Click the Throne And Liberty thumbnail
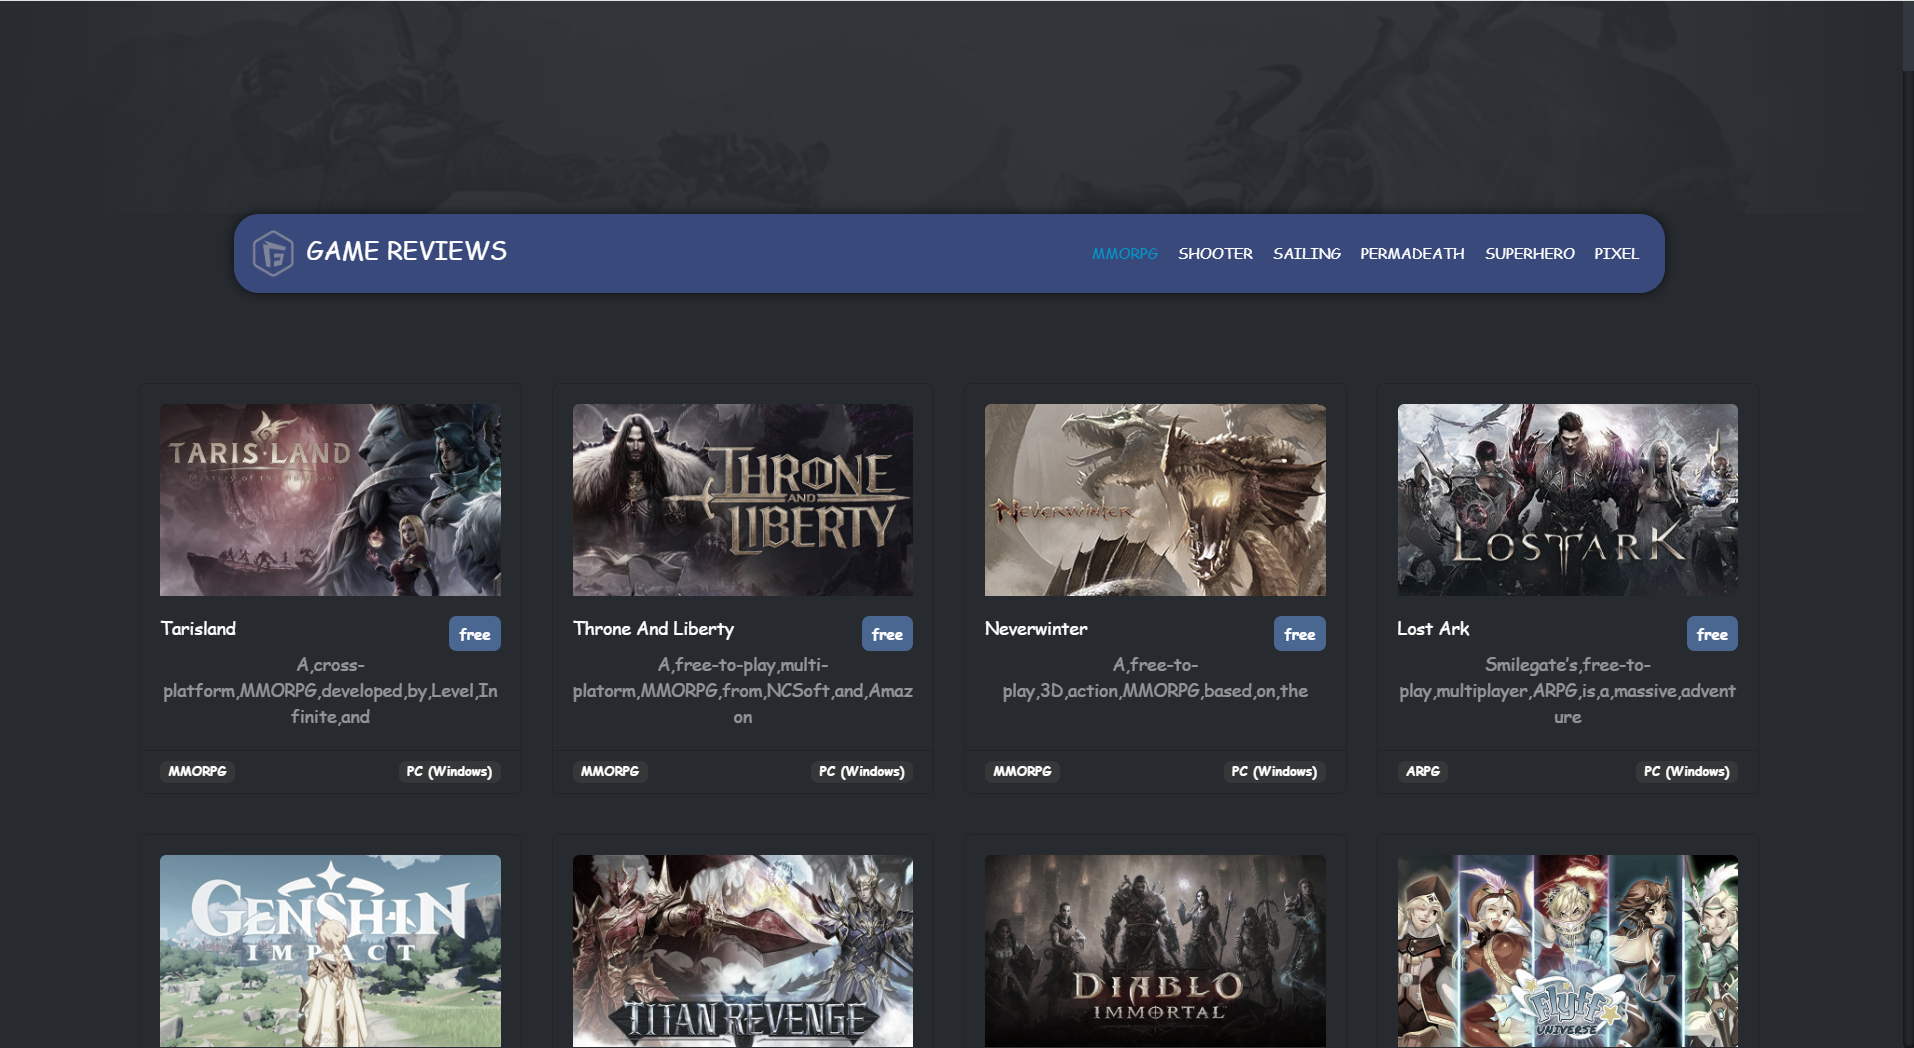Image resolution: width=1914 pixels, height=1048 pixels. 742,500
